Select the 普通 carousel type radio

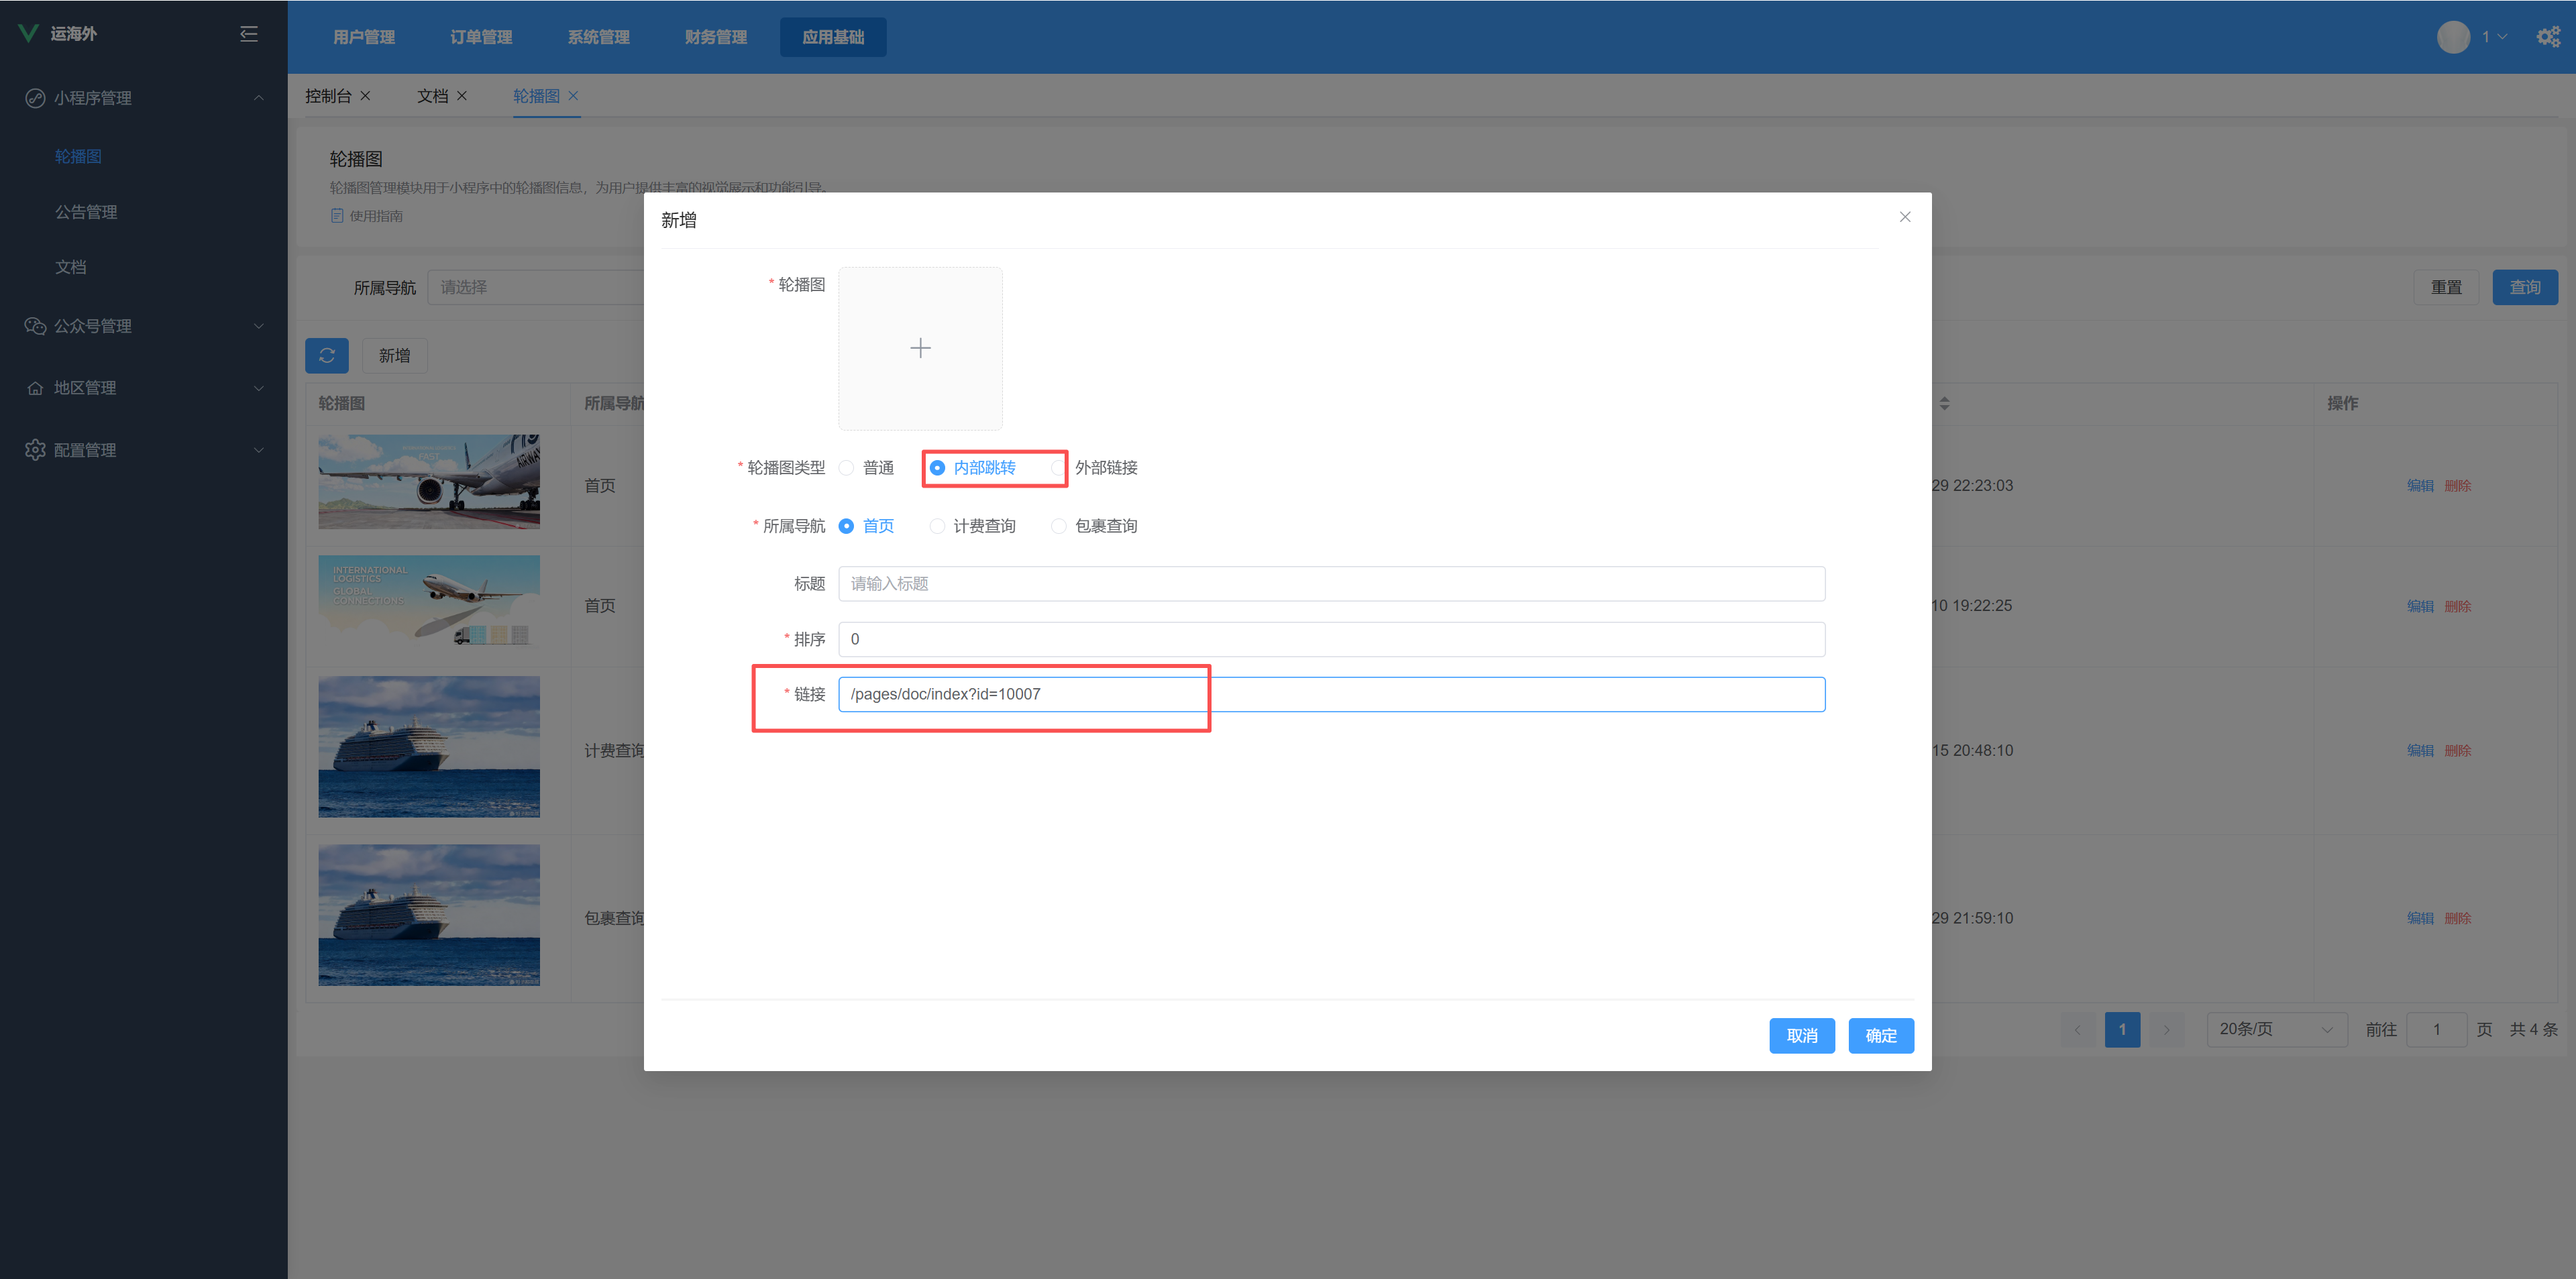pos(847,468)
